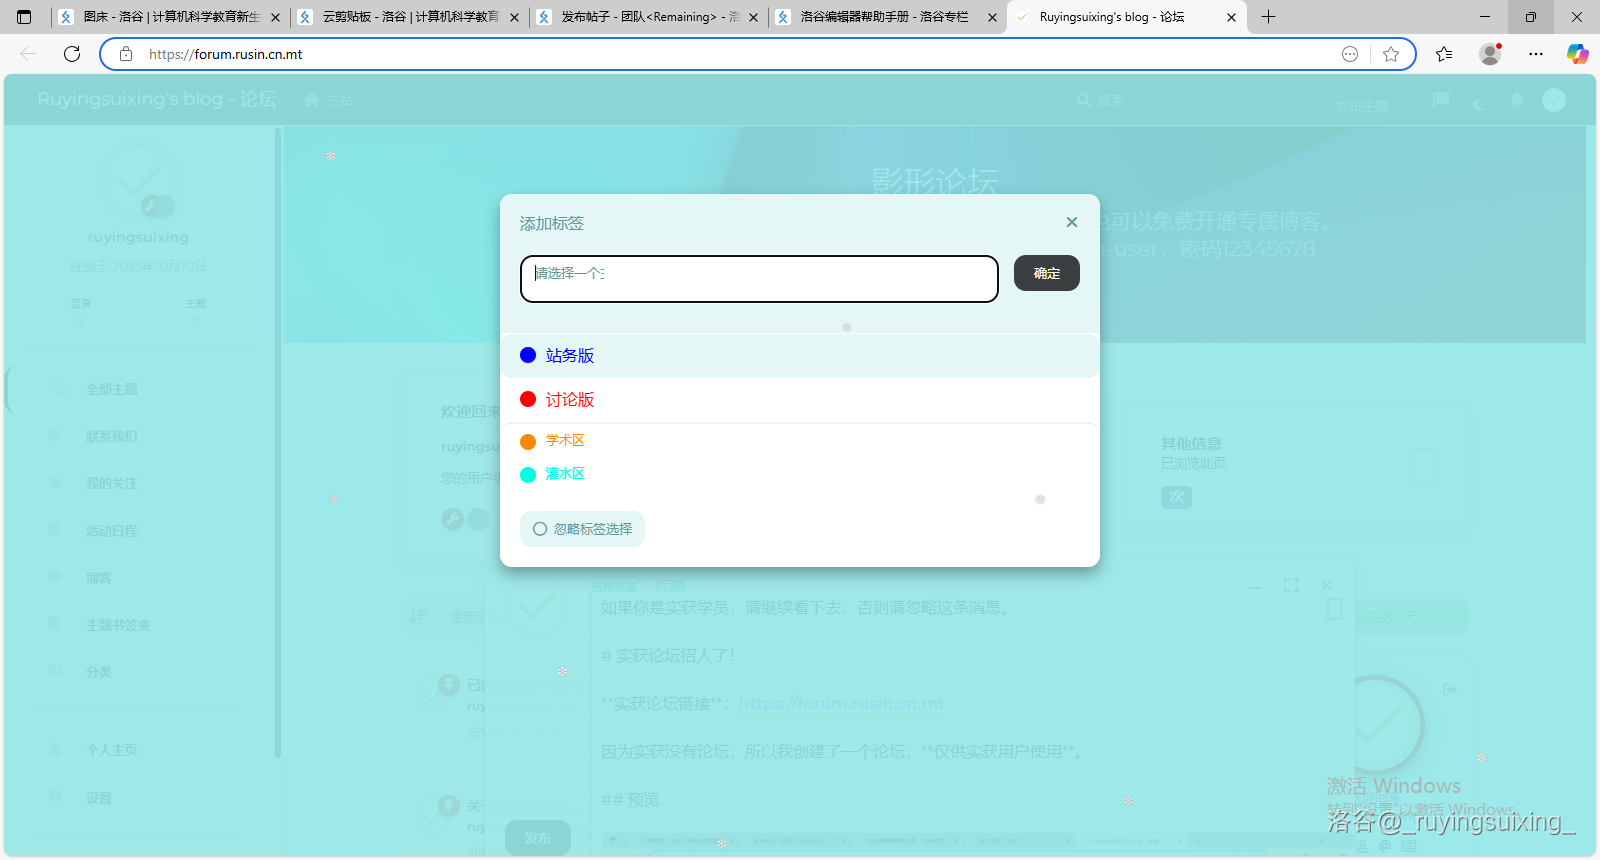The width and height of the screenshot is (1600, 860).
Task: Open the Edge favorites list icon
Action: (x=1443, y=54)
